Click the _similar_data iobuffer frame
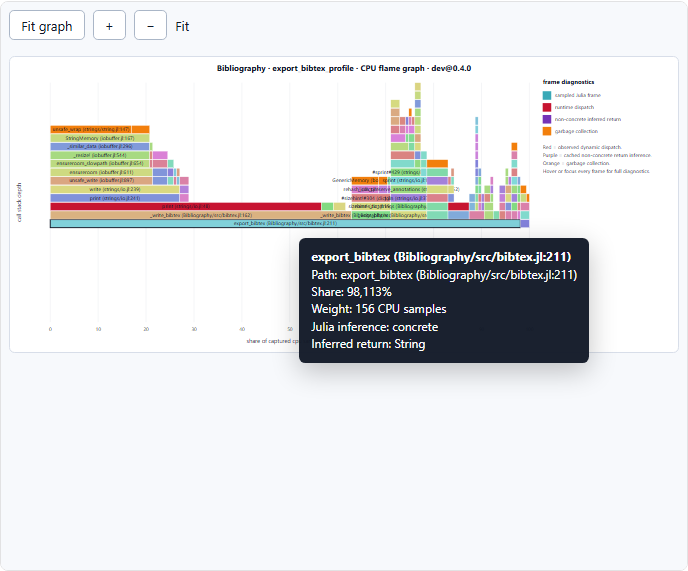The image size is (688, 571). (x=100, y=147)
